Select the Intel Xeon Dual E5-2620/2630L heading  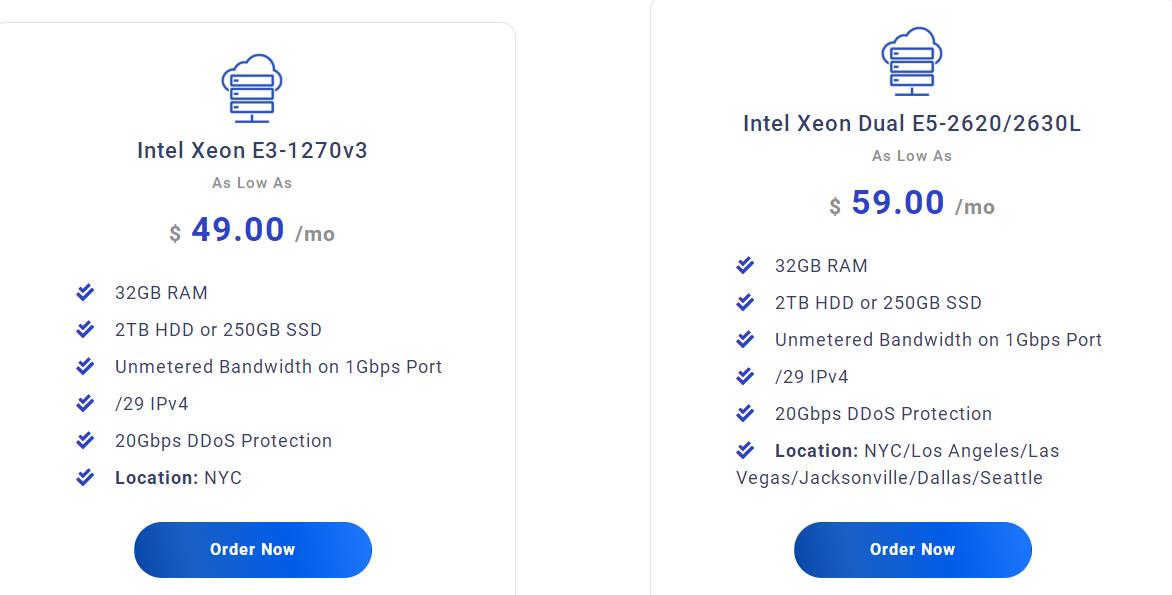click(912, 124)
